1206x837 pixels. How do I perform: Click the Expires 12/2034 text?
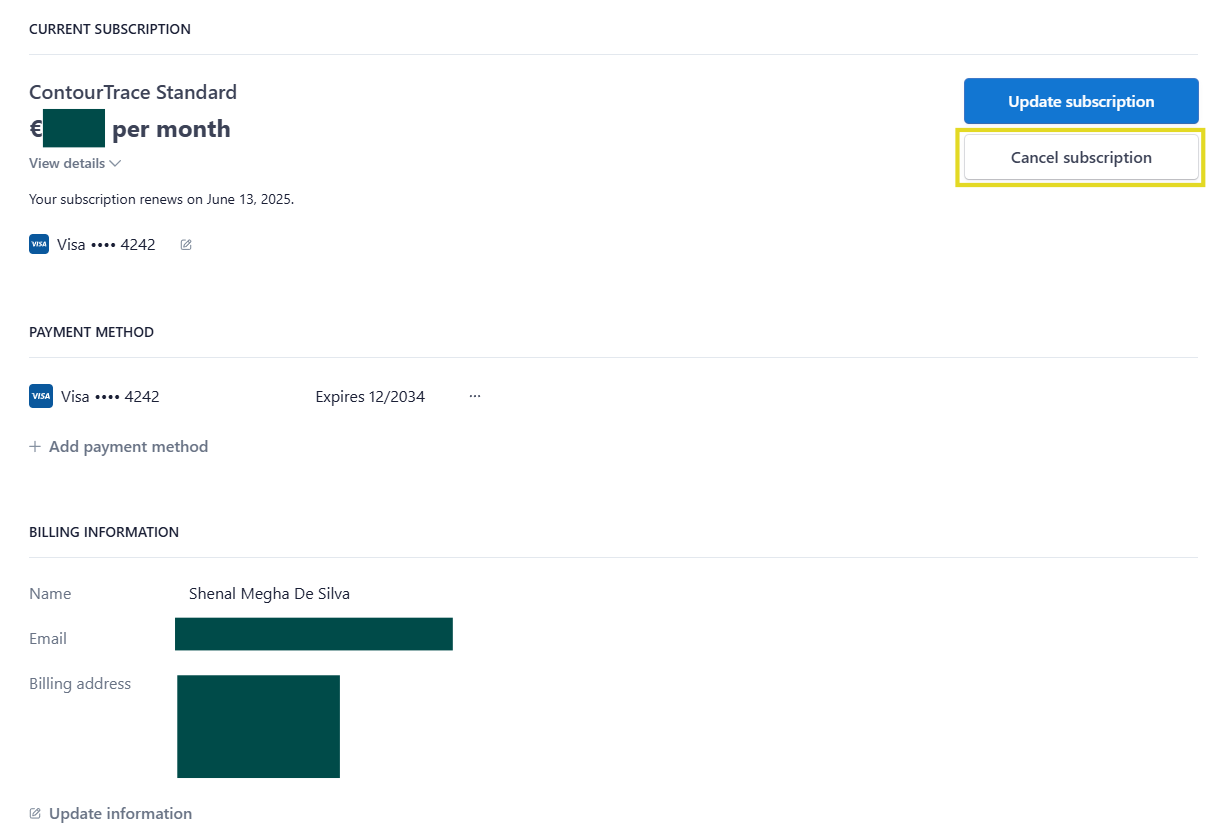pos(370,397)
